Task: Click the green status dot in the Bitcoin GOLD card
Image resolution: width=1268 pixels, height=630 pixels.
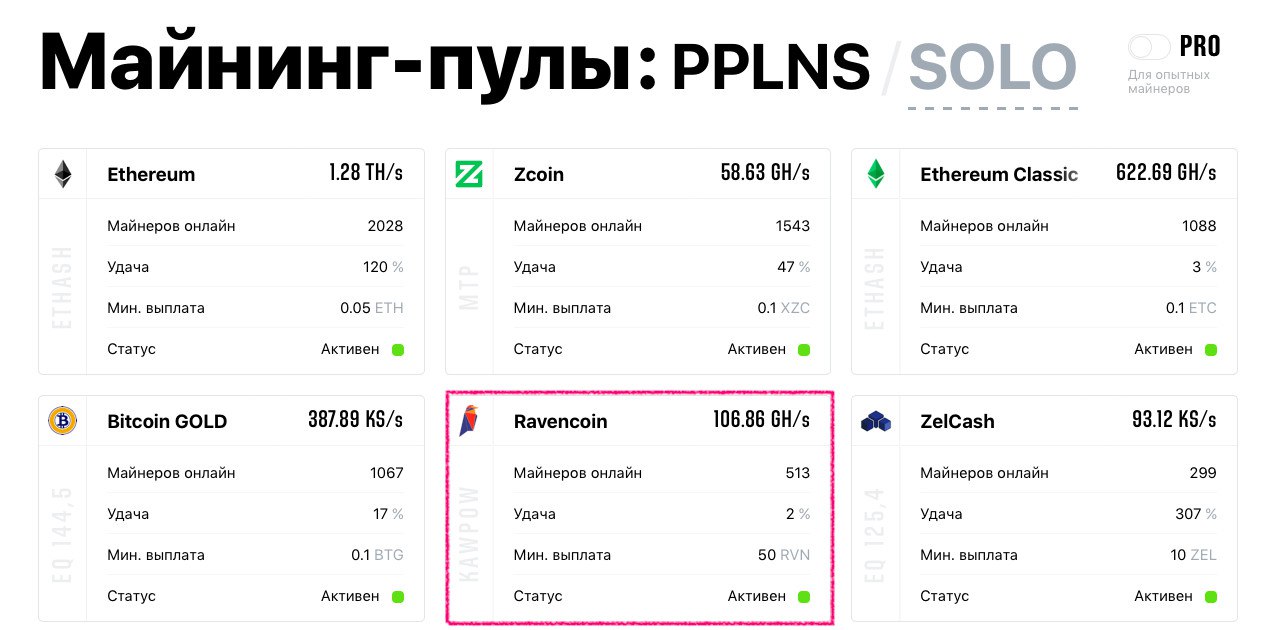Action: tap(397, 597)
